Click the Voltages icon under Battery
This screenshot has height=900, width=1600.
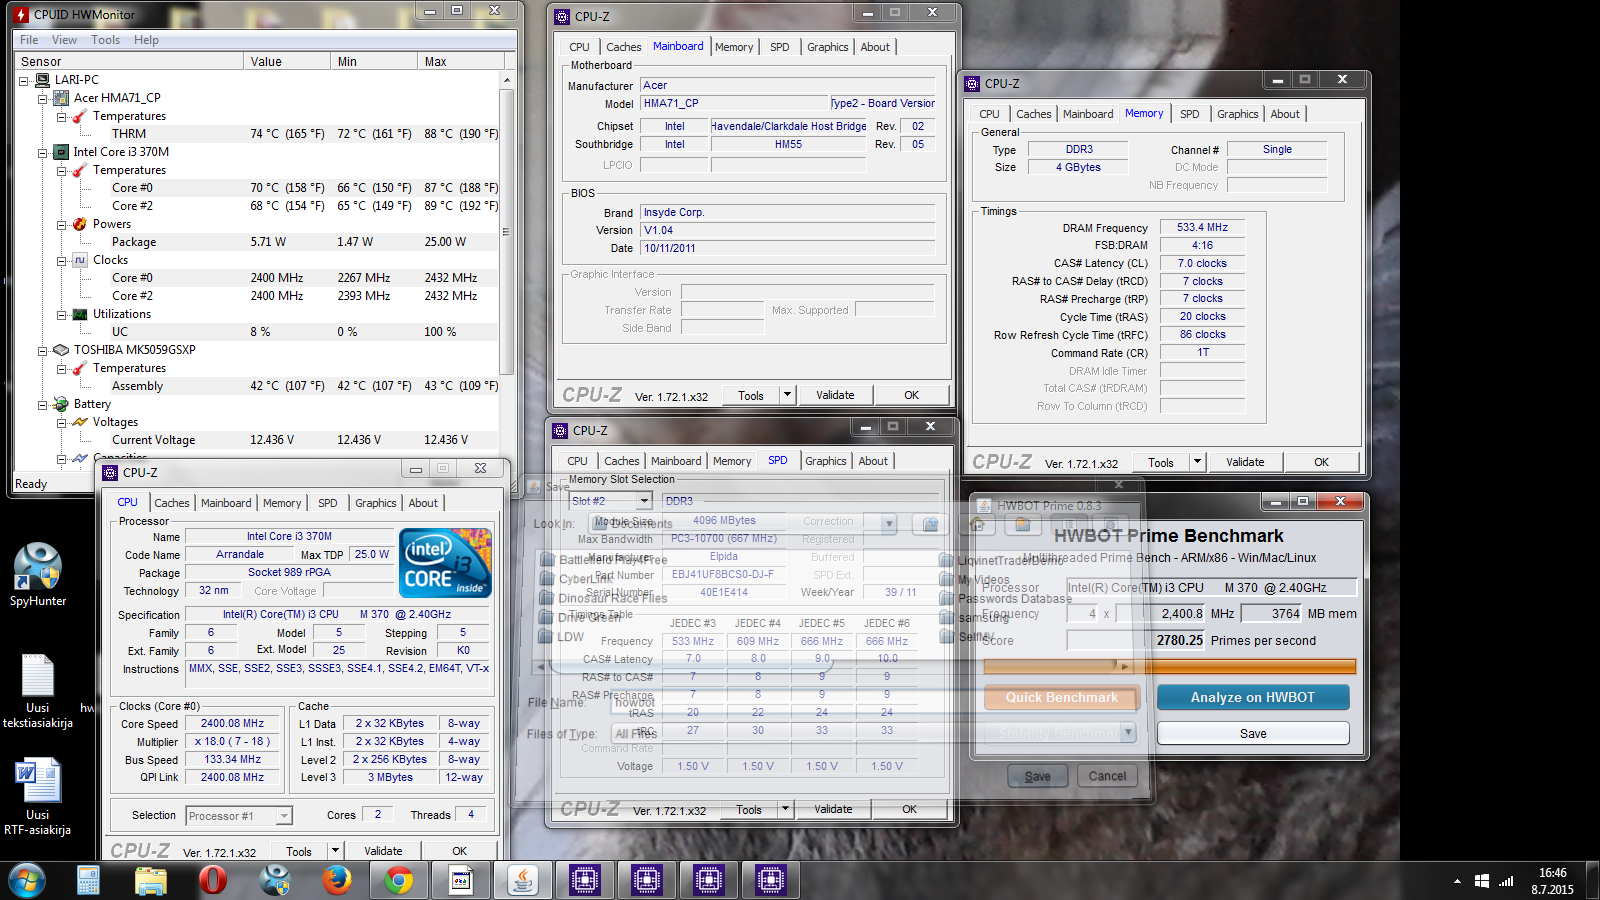pyautogui.click(x=80, y=422)
